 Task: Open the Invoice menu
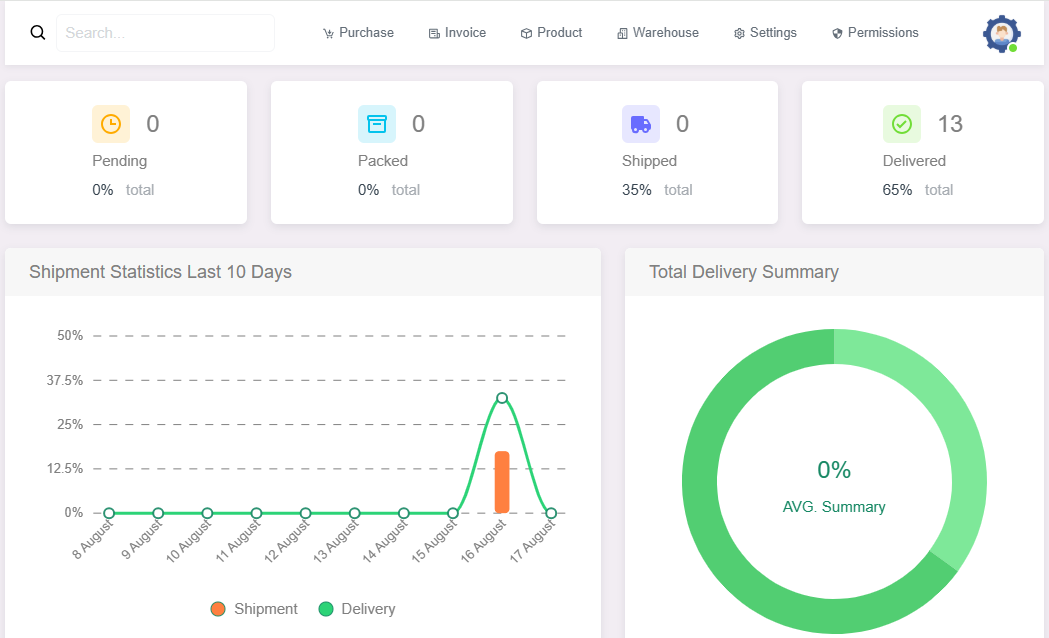click(458, 33)
